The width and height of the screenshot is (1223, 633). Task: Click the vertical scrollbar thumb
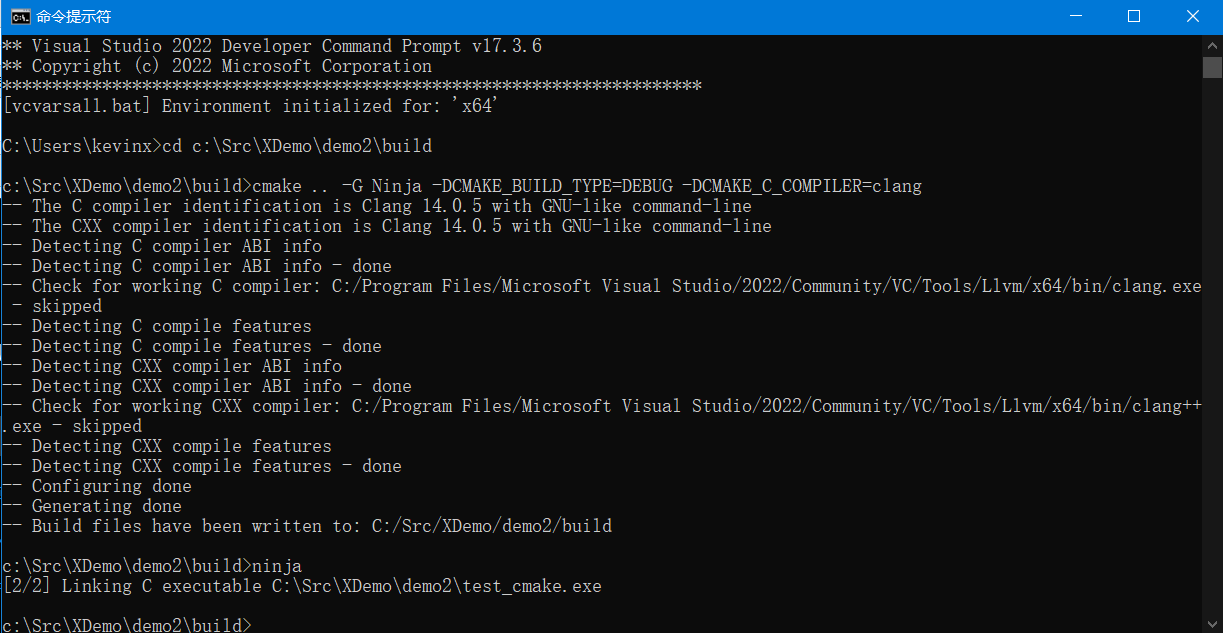point(1212,67)
